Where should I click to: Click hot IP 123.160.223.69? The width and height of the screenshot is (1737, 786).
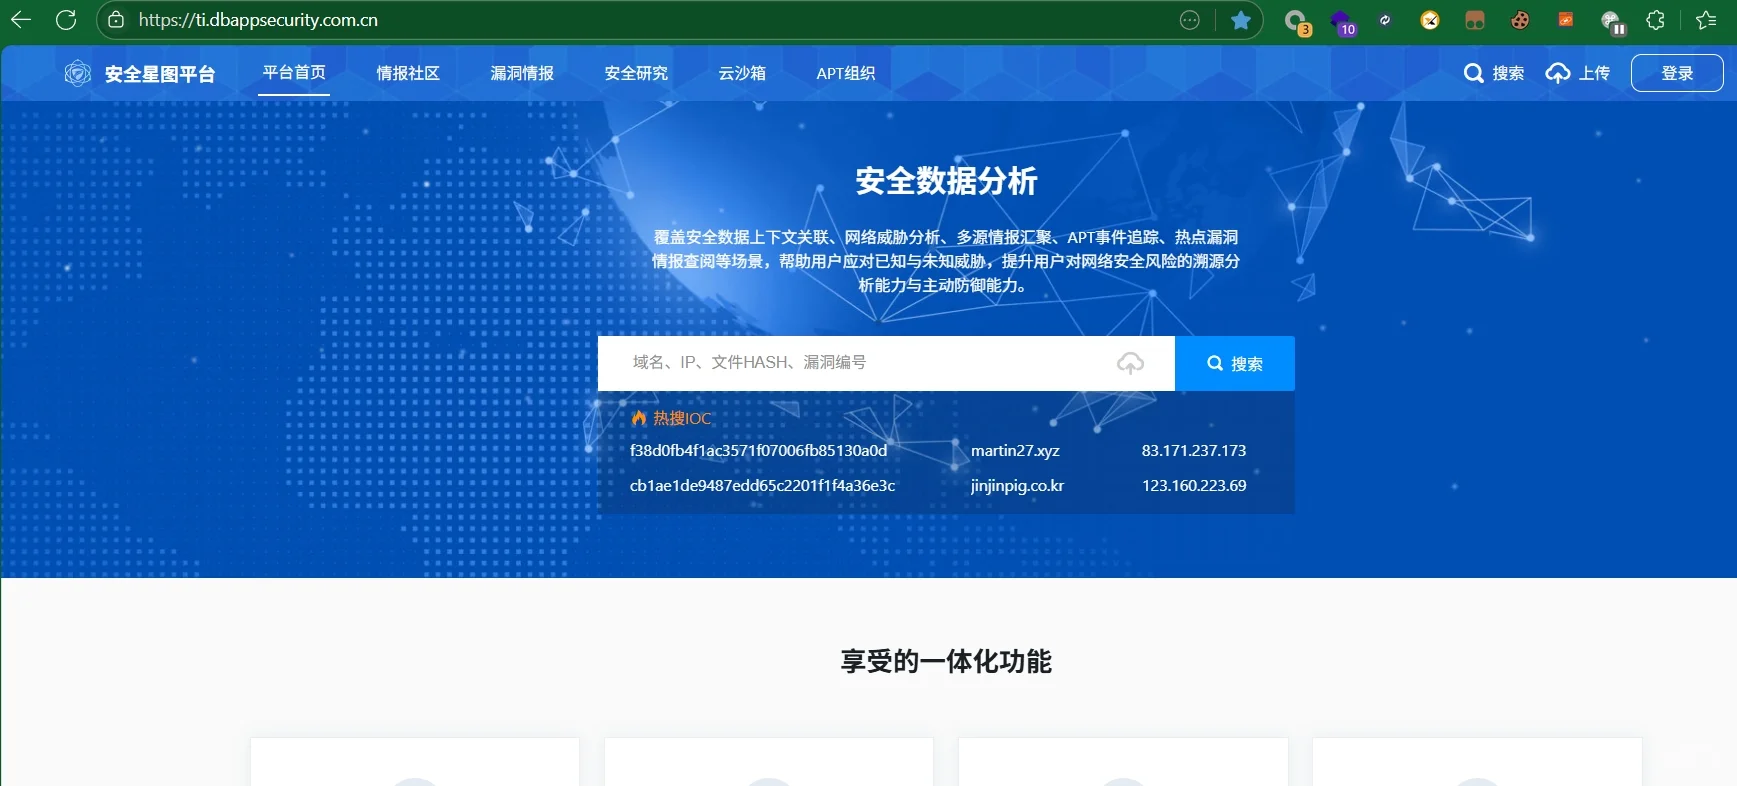1194,485
